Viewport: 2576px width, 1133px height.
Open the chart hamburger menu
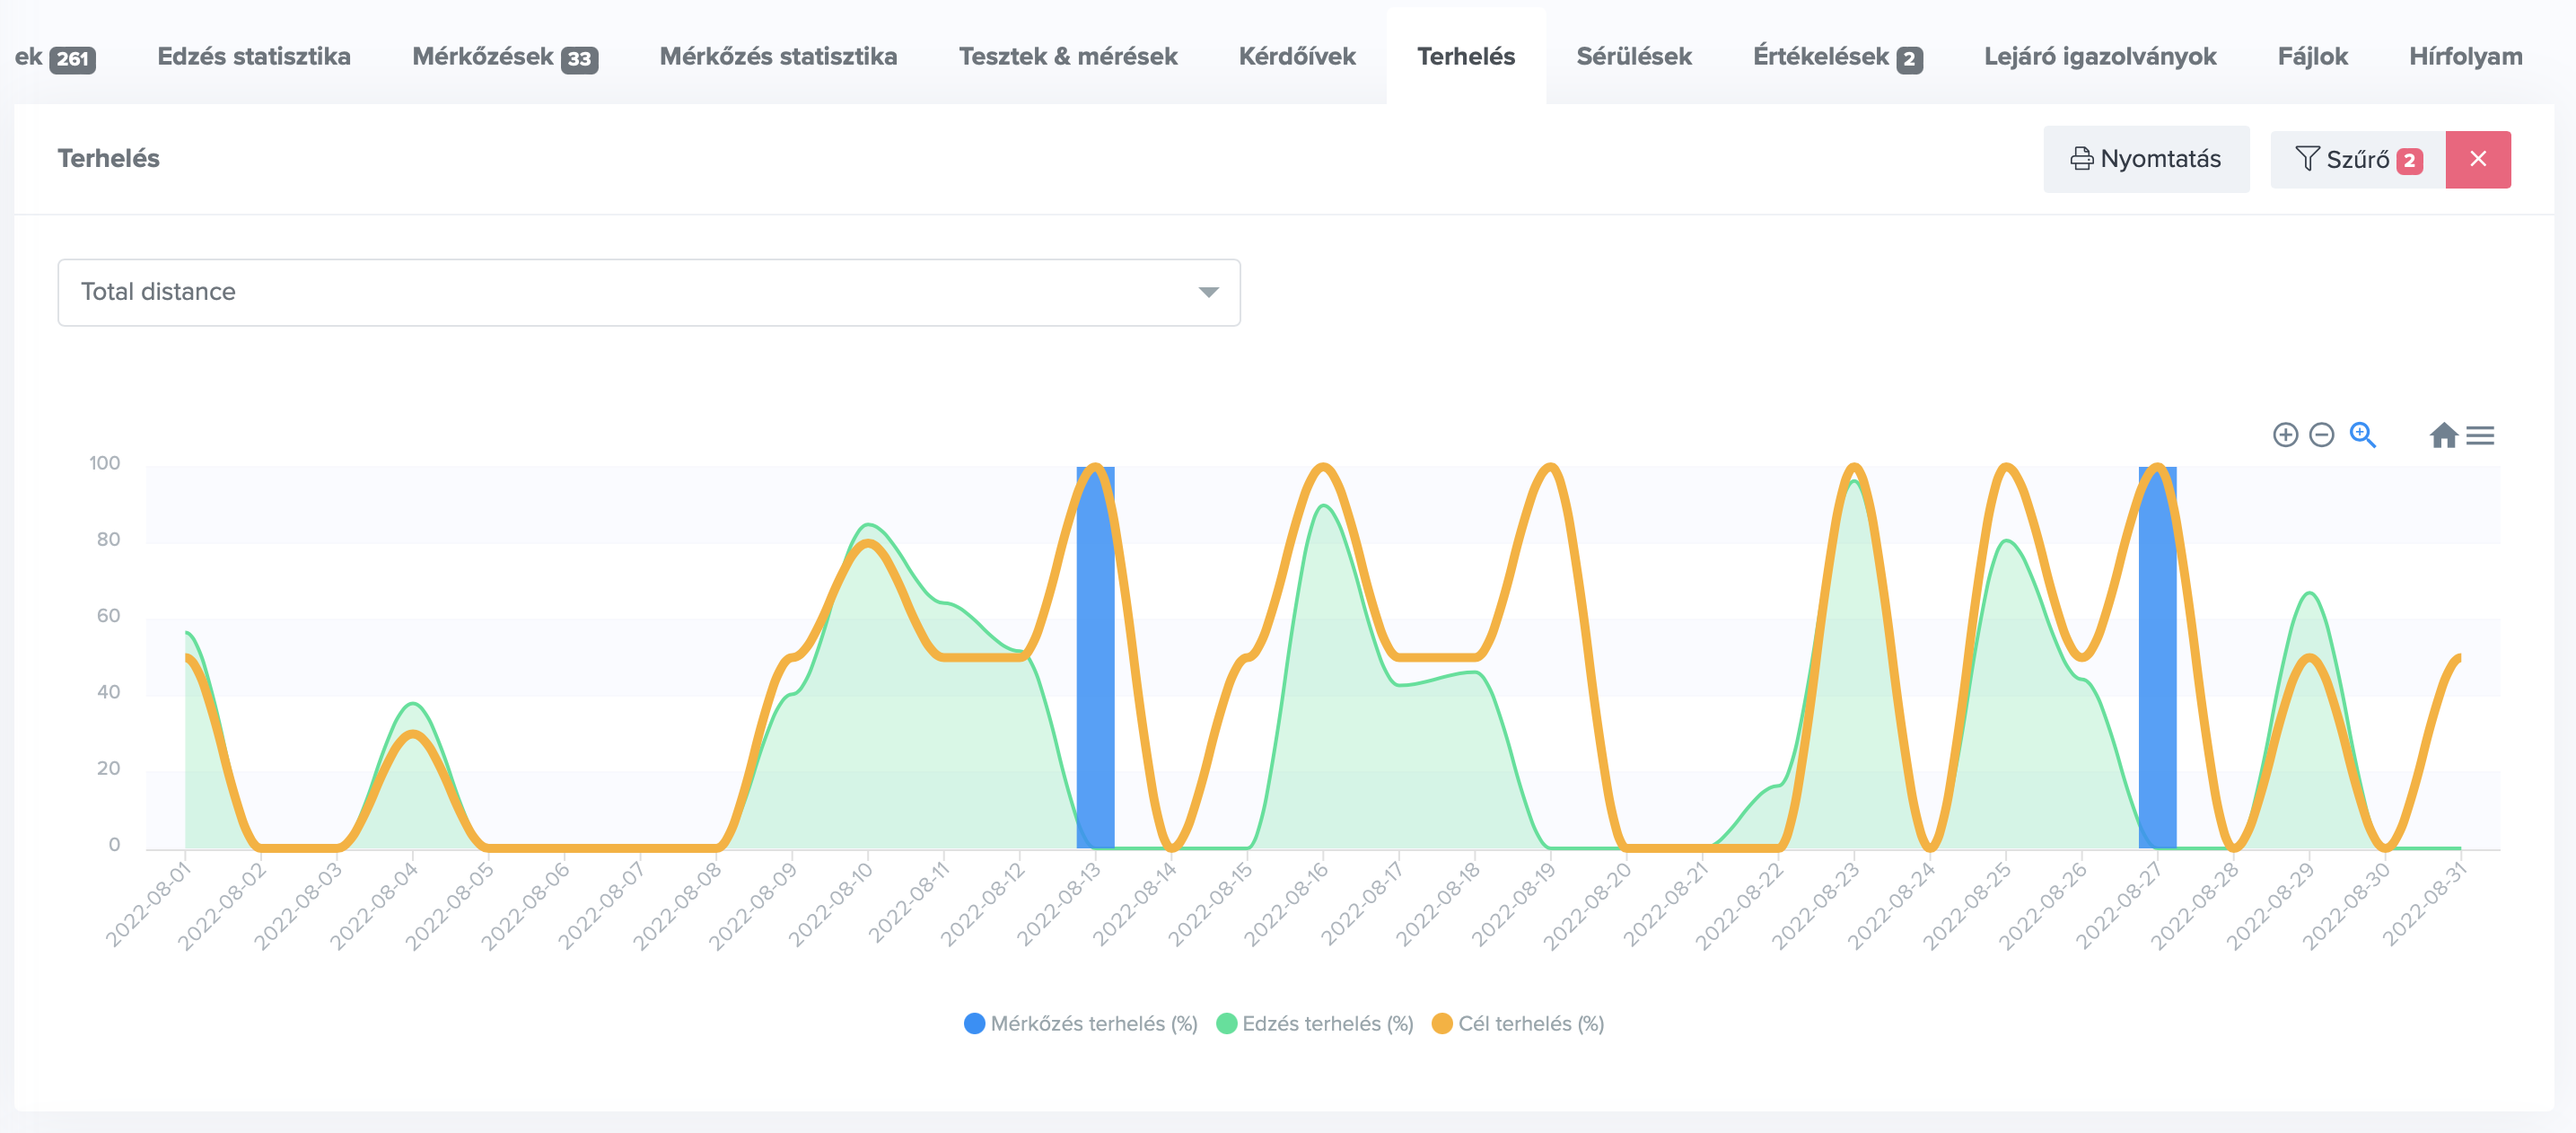(x=2480, y=435)
